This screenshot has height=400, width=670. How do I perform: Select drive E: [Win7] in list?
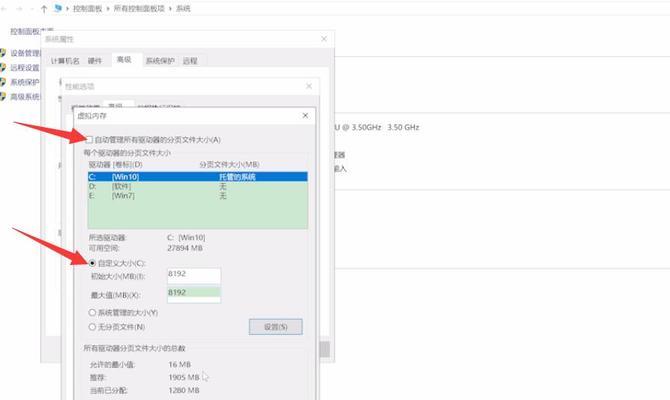tap(197, 196)
